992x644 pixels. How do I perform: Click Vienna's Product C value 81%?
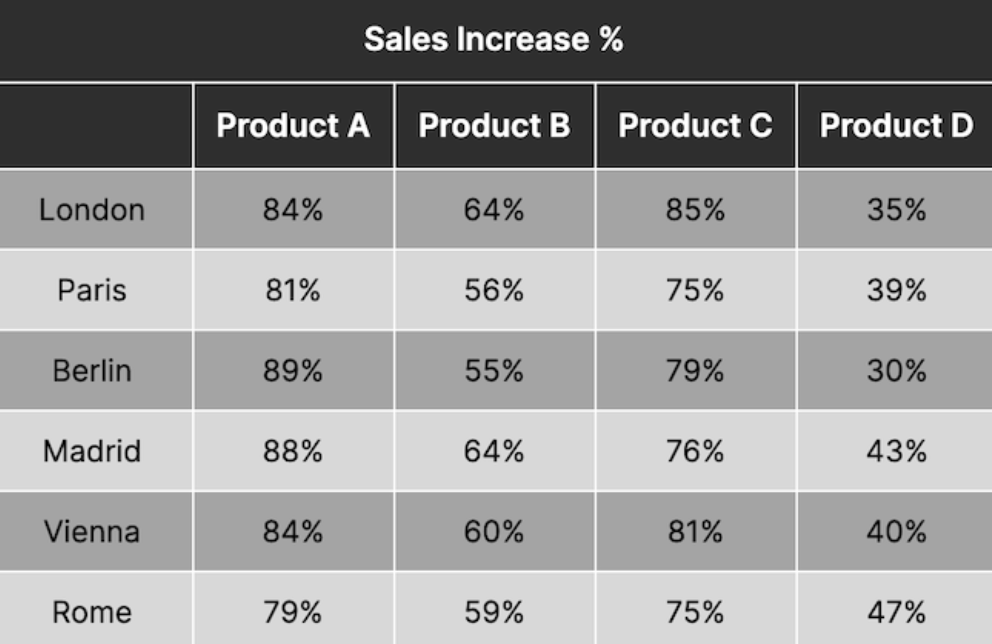pyautogui.click(x=695, y=531)
